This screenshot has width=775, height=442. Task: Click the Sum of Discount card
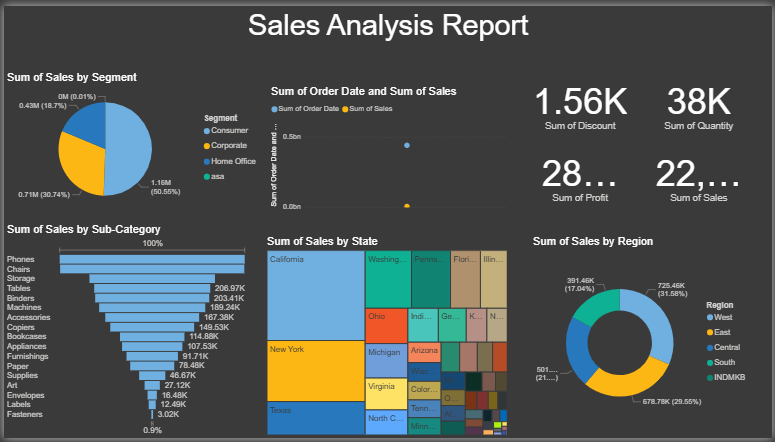click(x=582, y=109)
